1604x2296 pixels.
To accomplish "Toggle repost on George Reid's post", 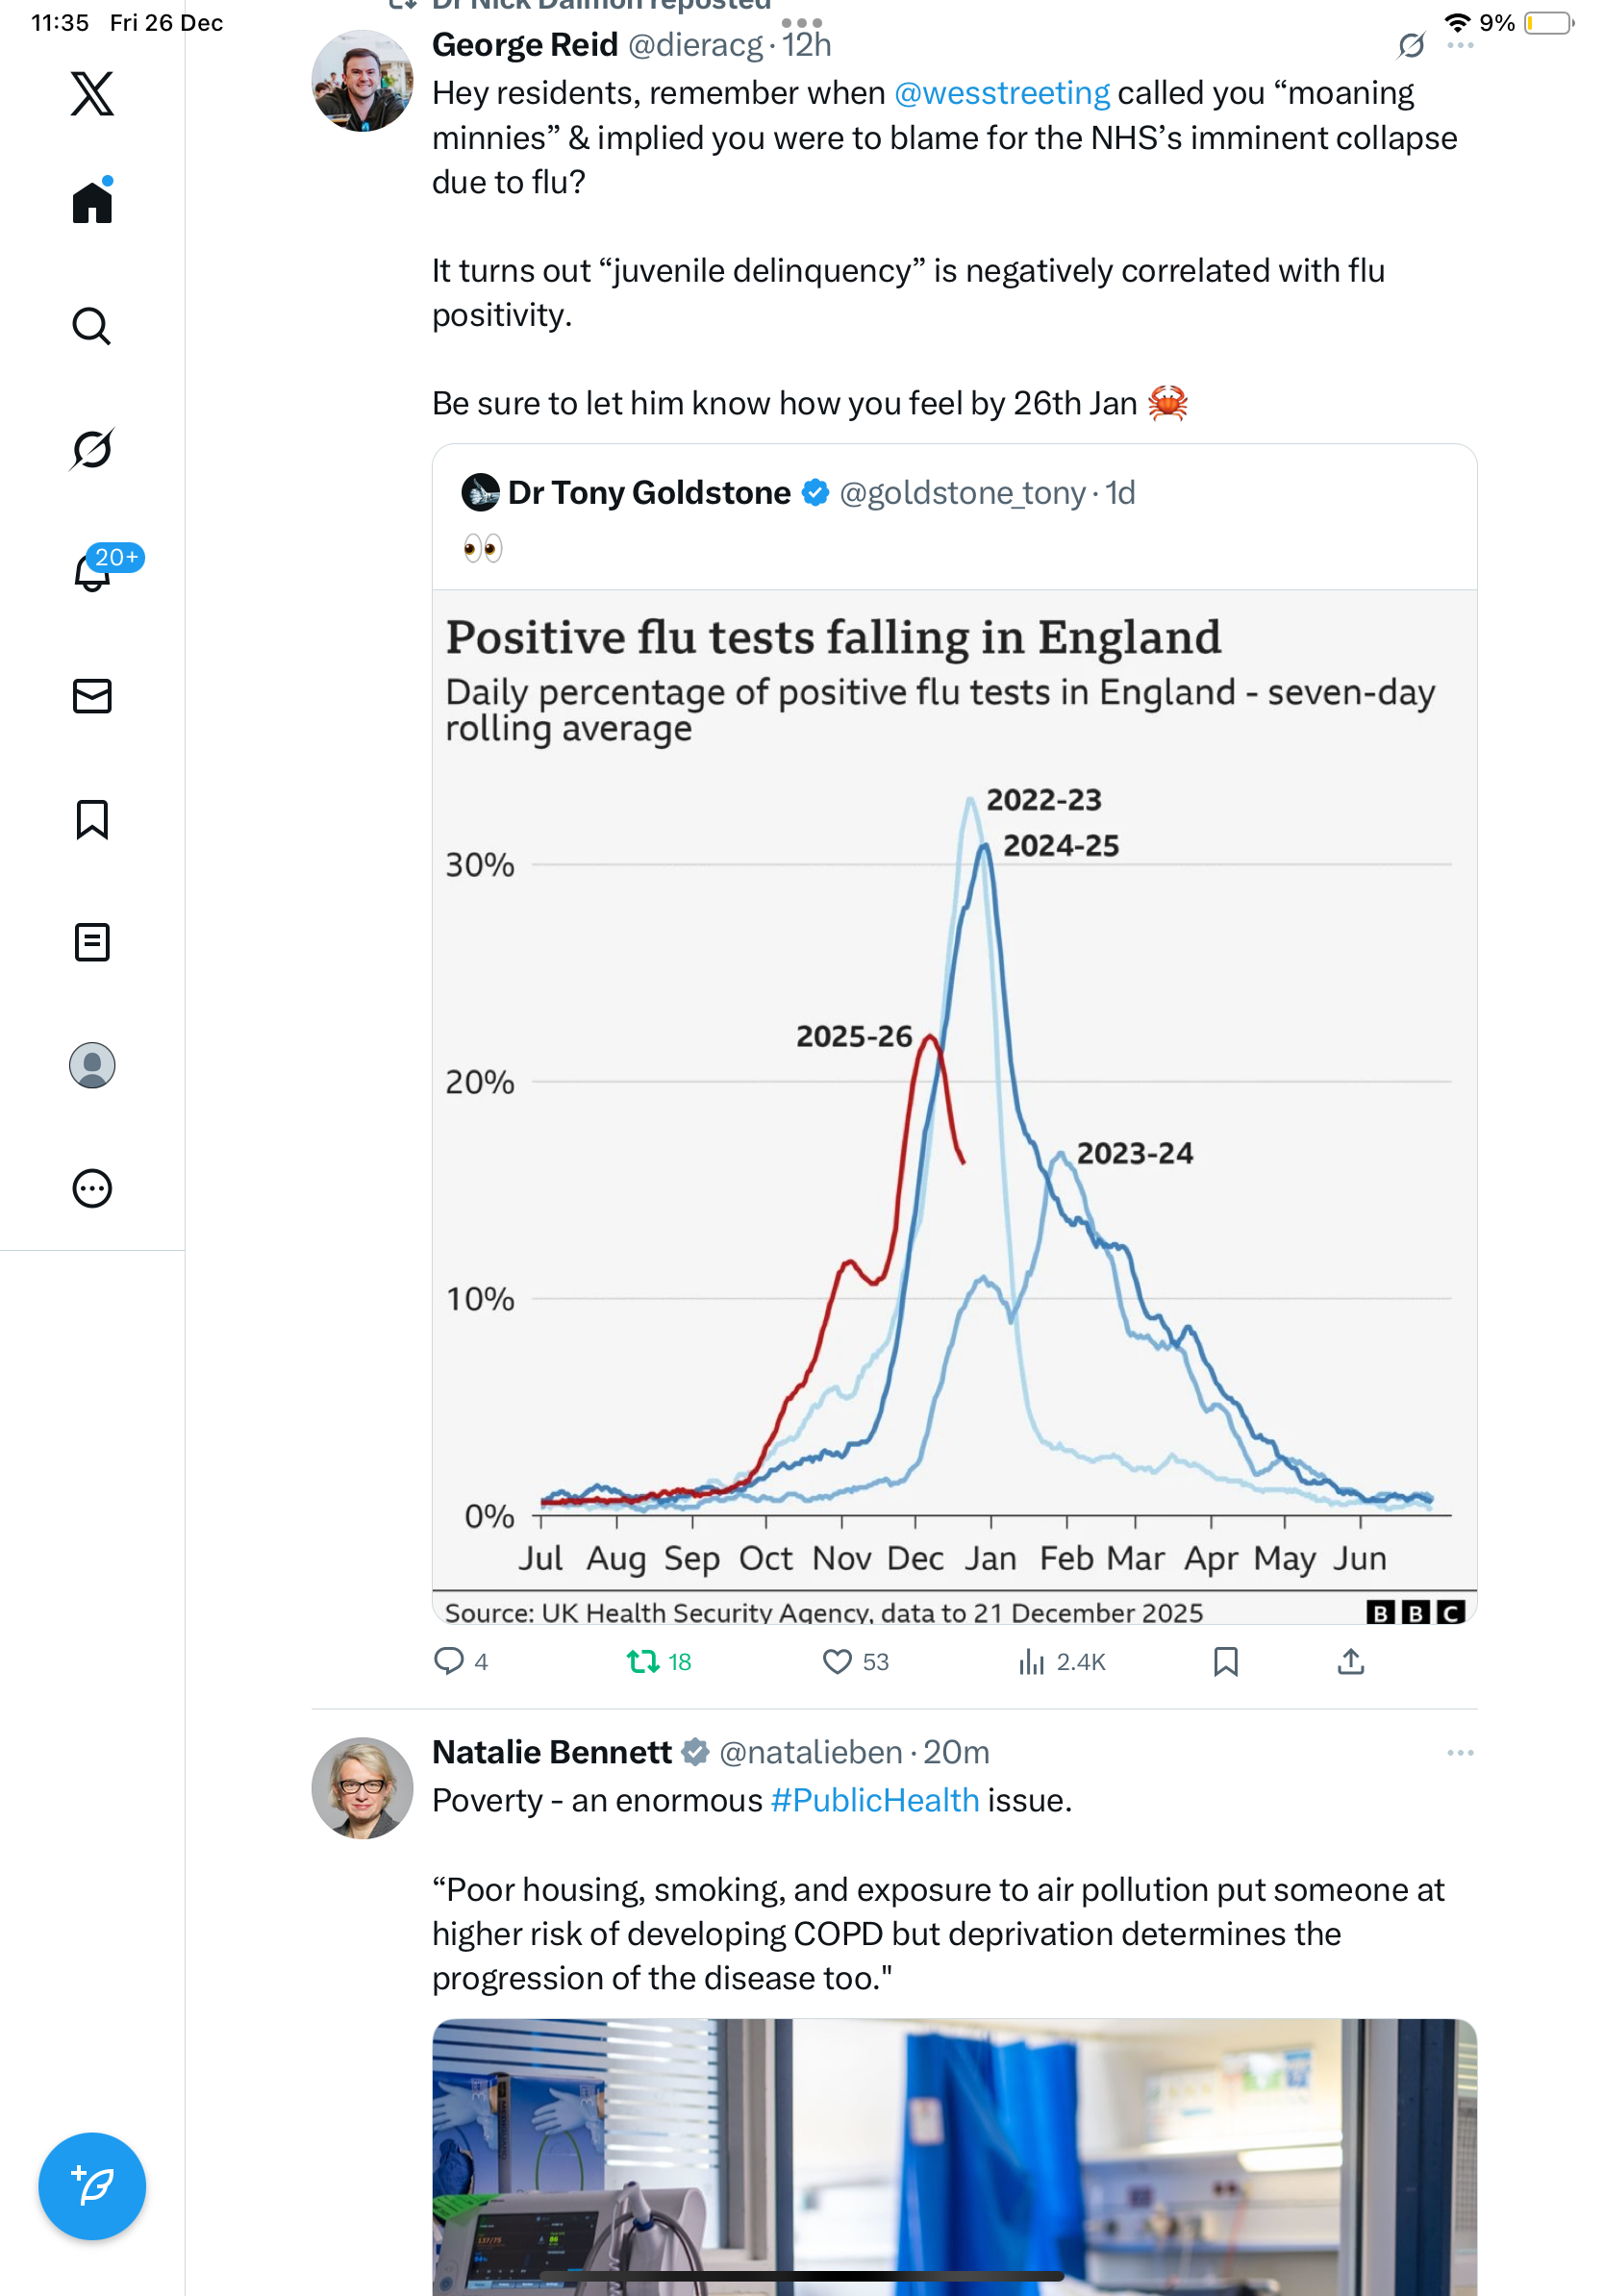I will [643, 1662].
